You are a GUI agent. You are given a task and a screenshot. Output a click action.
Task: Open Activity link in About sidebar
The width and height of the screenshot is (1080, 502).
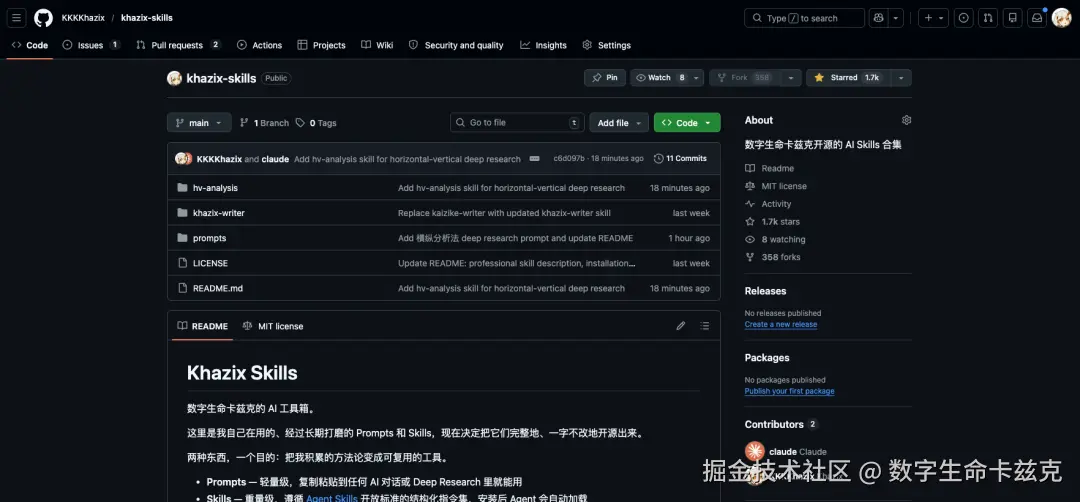click(x=768, y=204)
